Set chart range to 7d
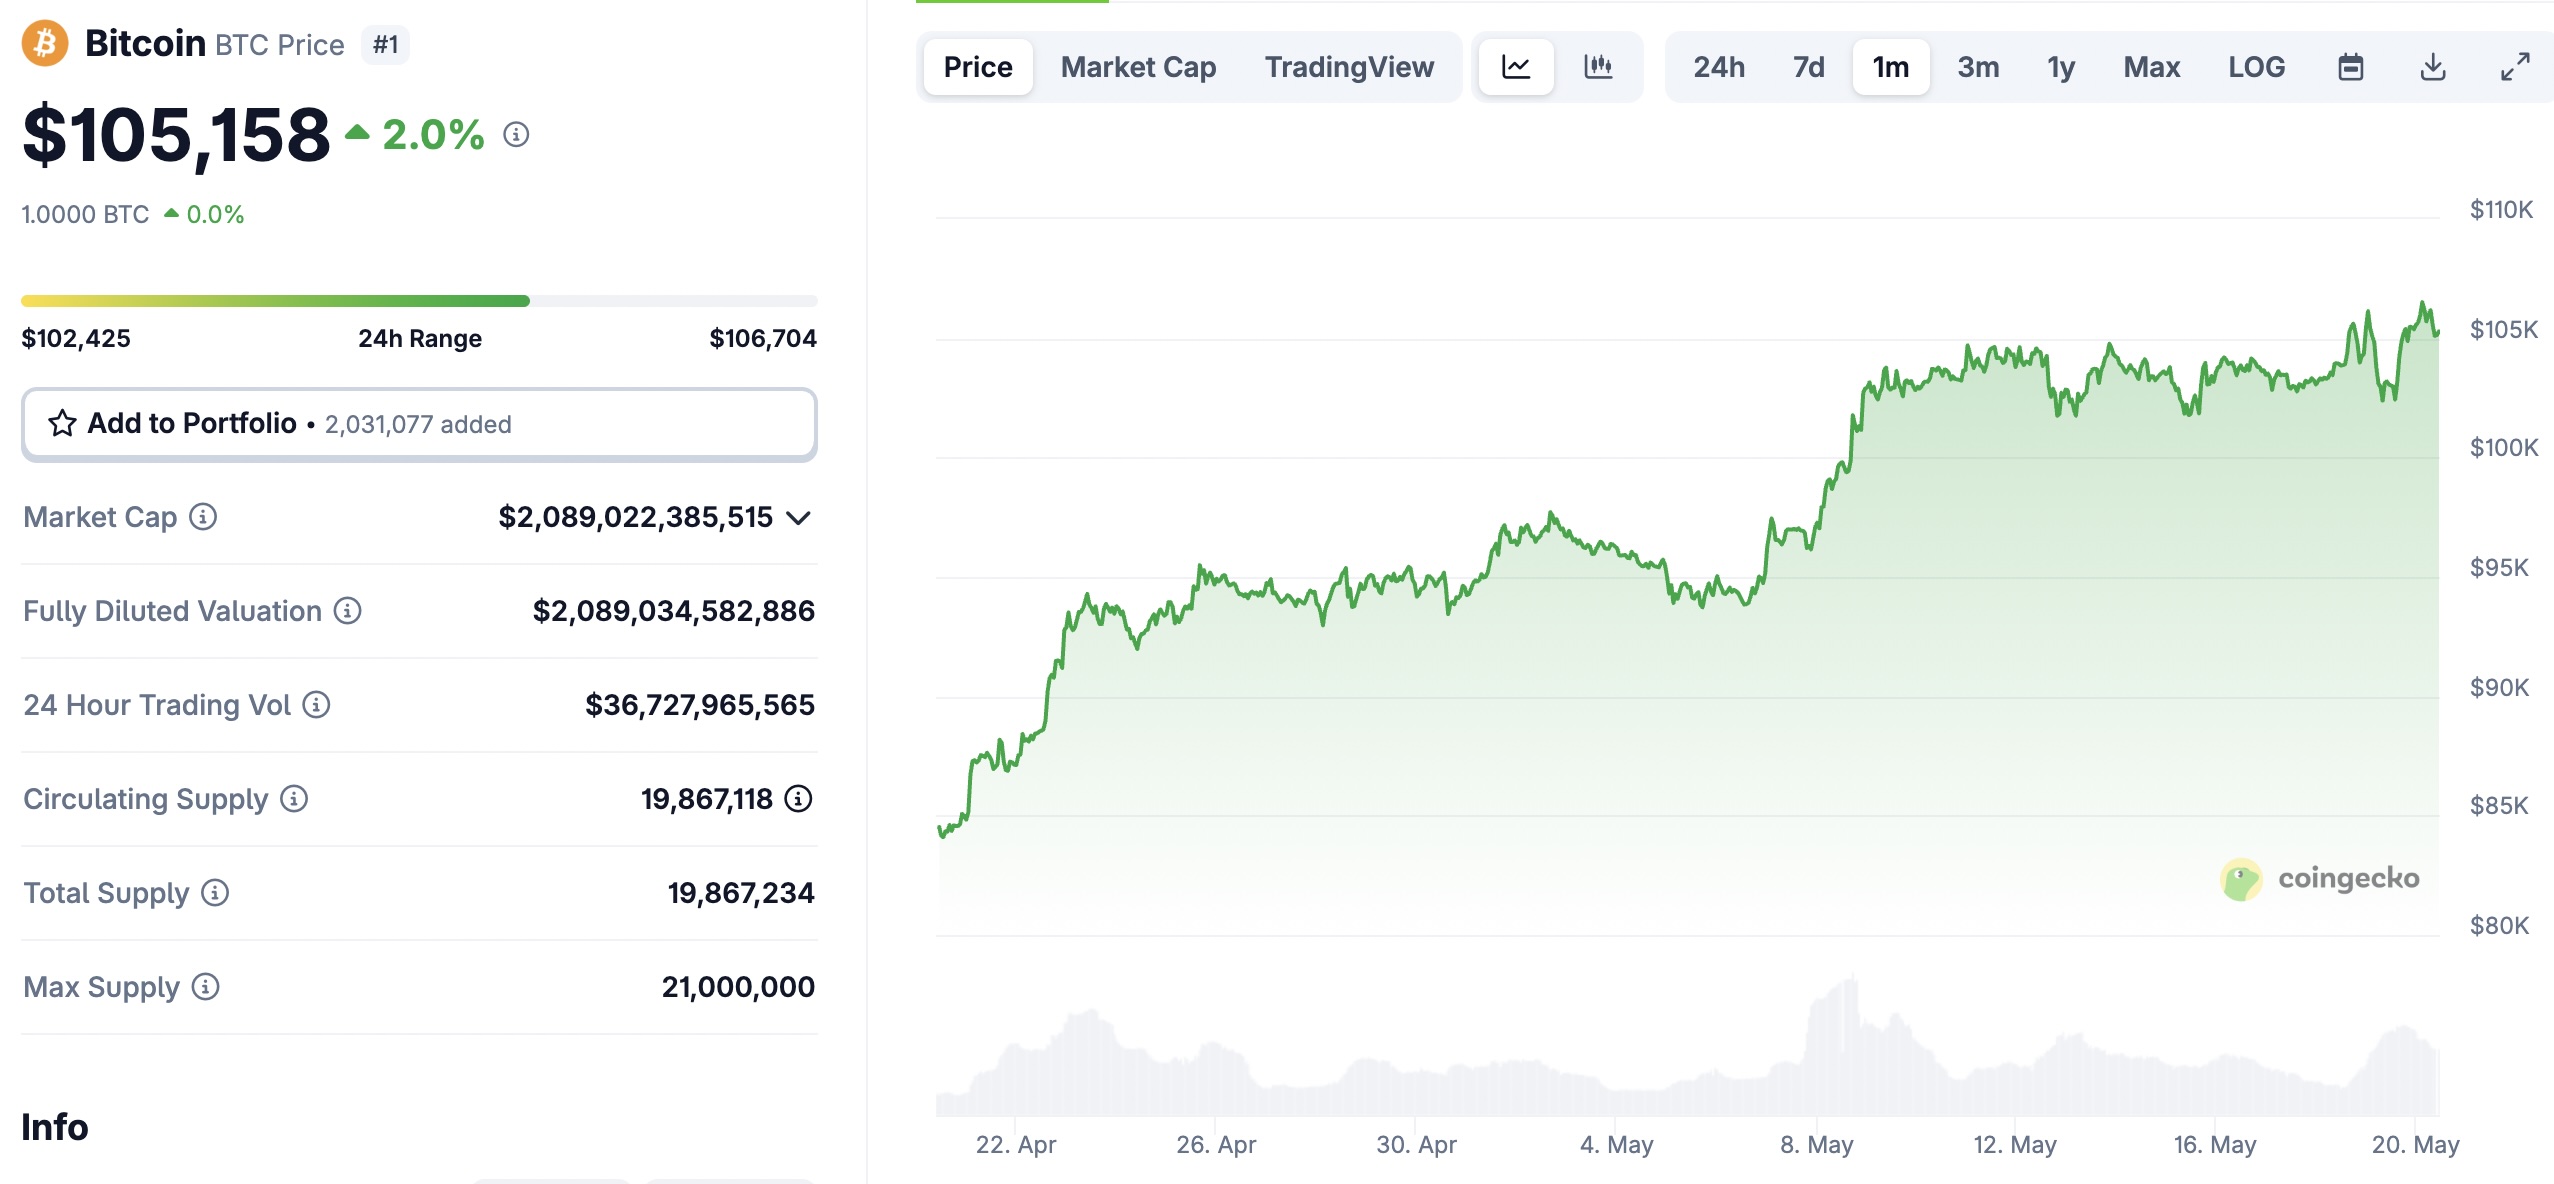The width and height of the screenshot is (2554, 1184). click(x=1808, y=67)
